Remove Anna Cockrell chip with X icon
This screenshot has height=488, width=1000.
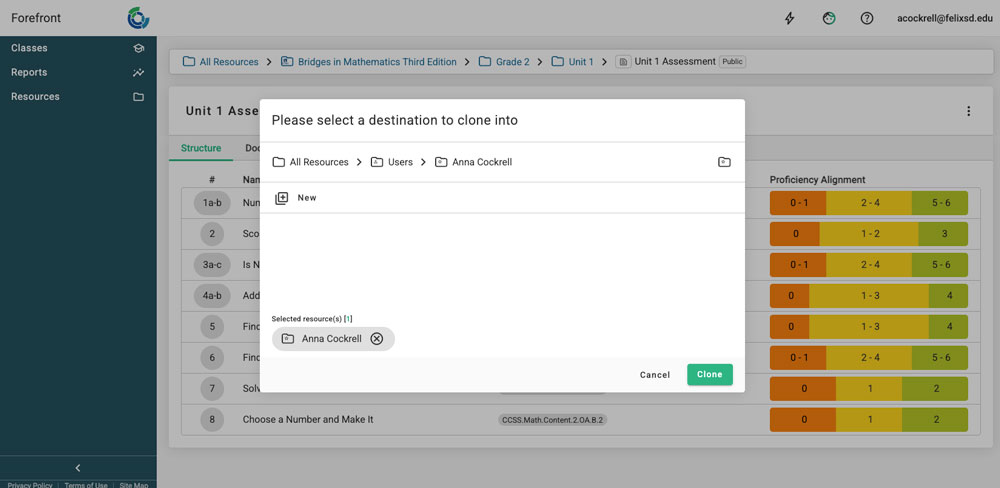[x=377, y=339]
